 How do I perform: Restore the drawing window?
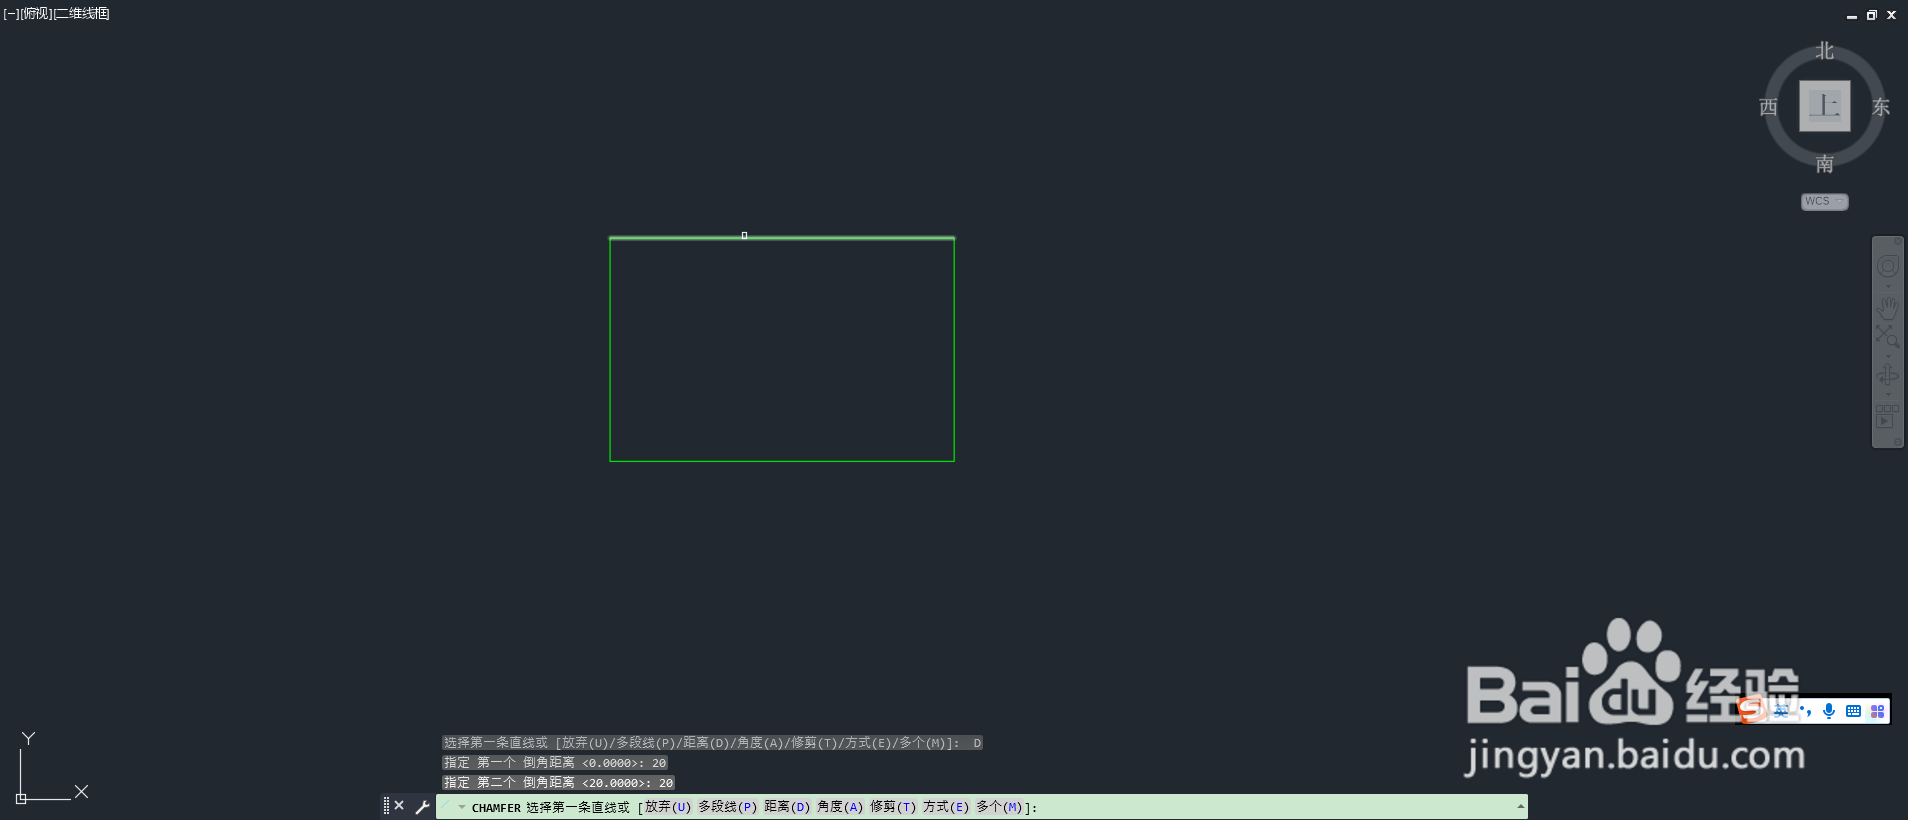point(1872,15)
